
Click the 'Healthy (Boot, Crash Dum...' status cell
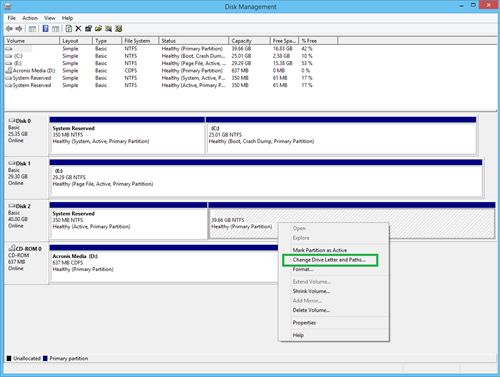point(193,56)
